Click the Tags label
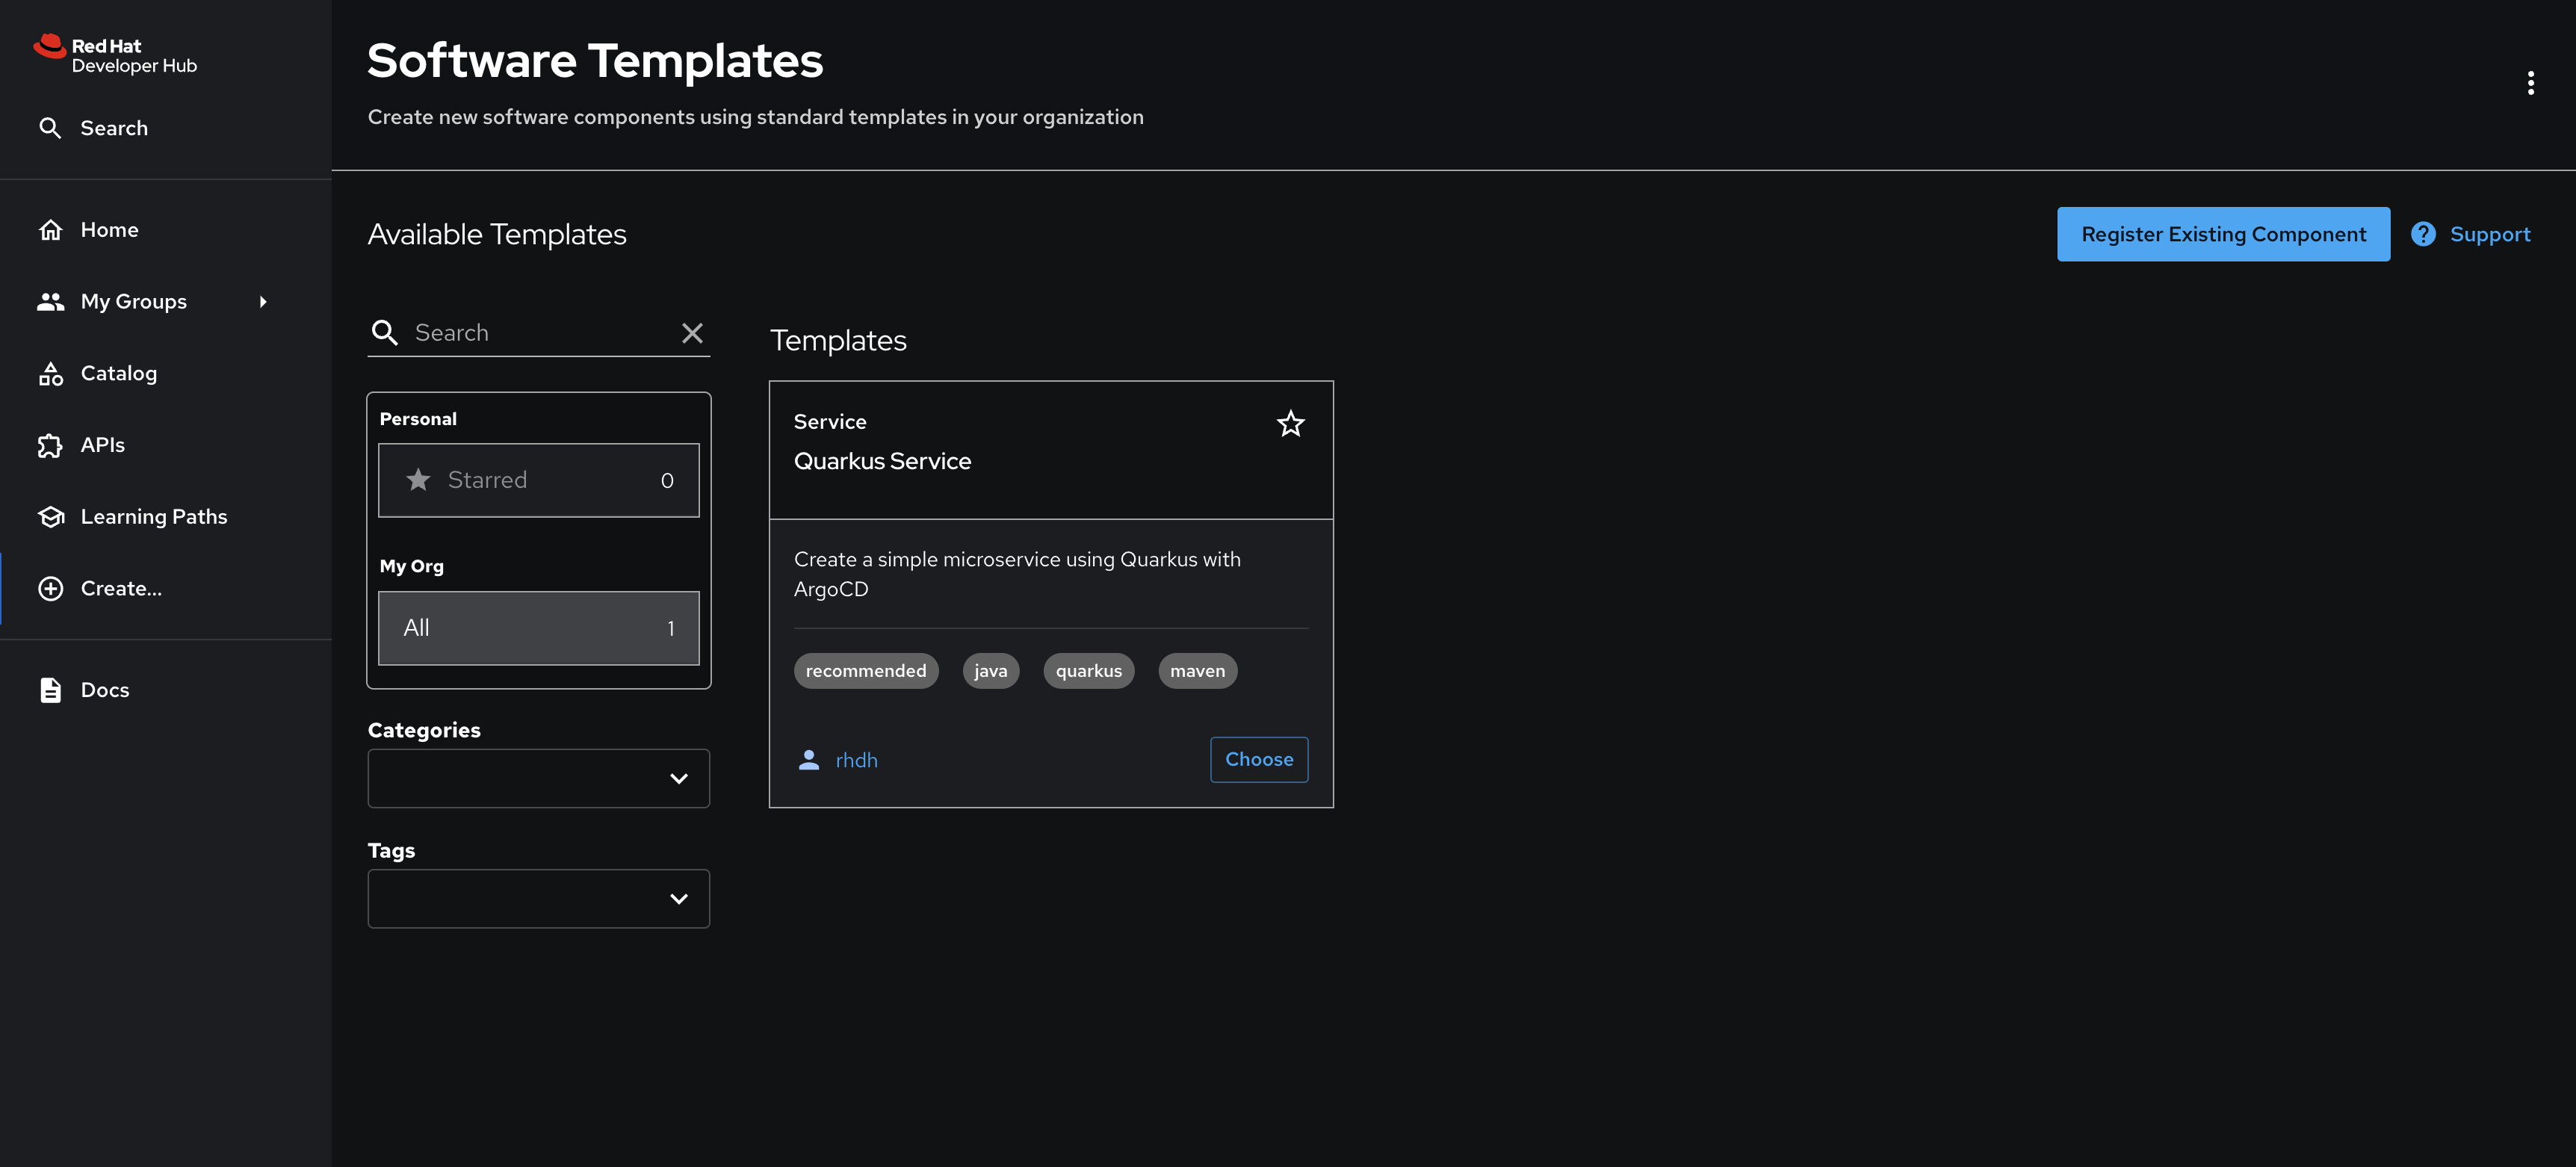Image resolution: width=2576 pixels, height=1167 pixels. (x=391, y=851)
